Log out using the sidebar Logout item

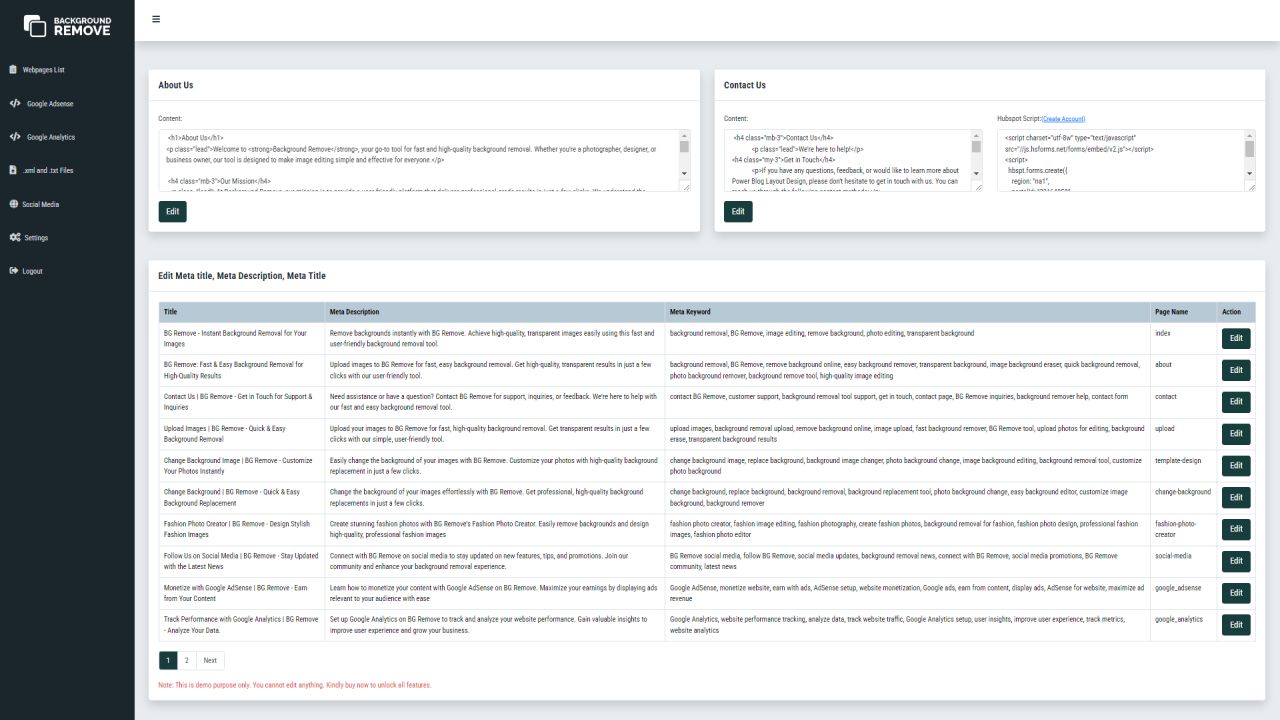point(26,271)
